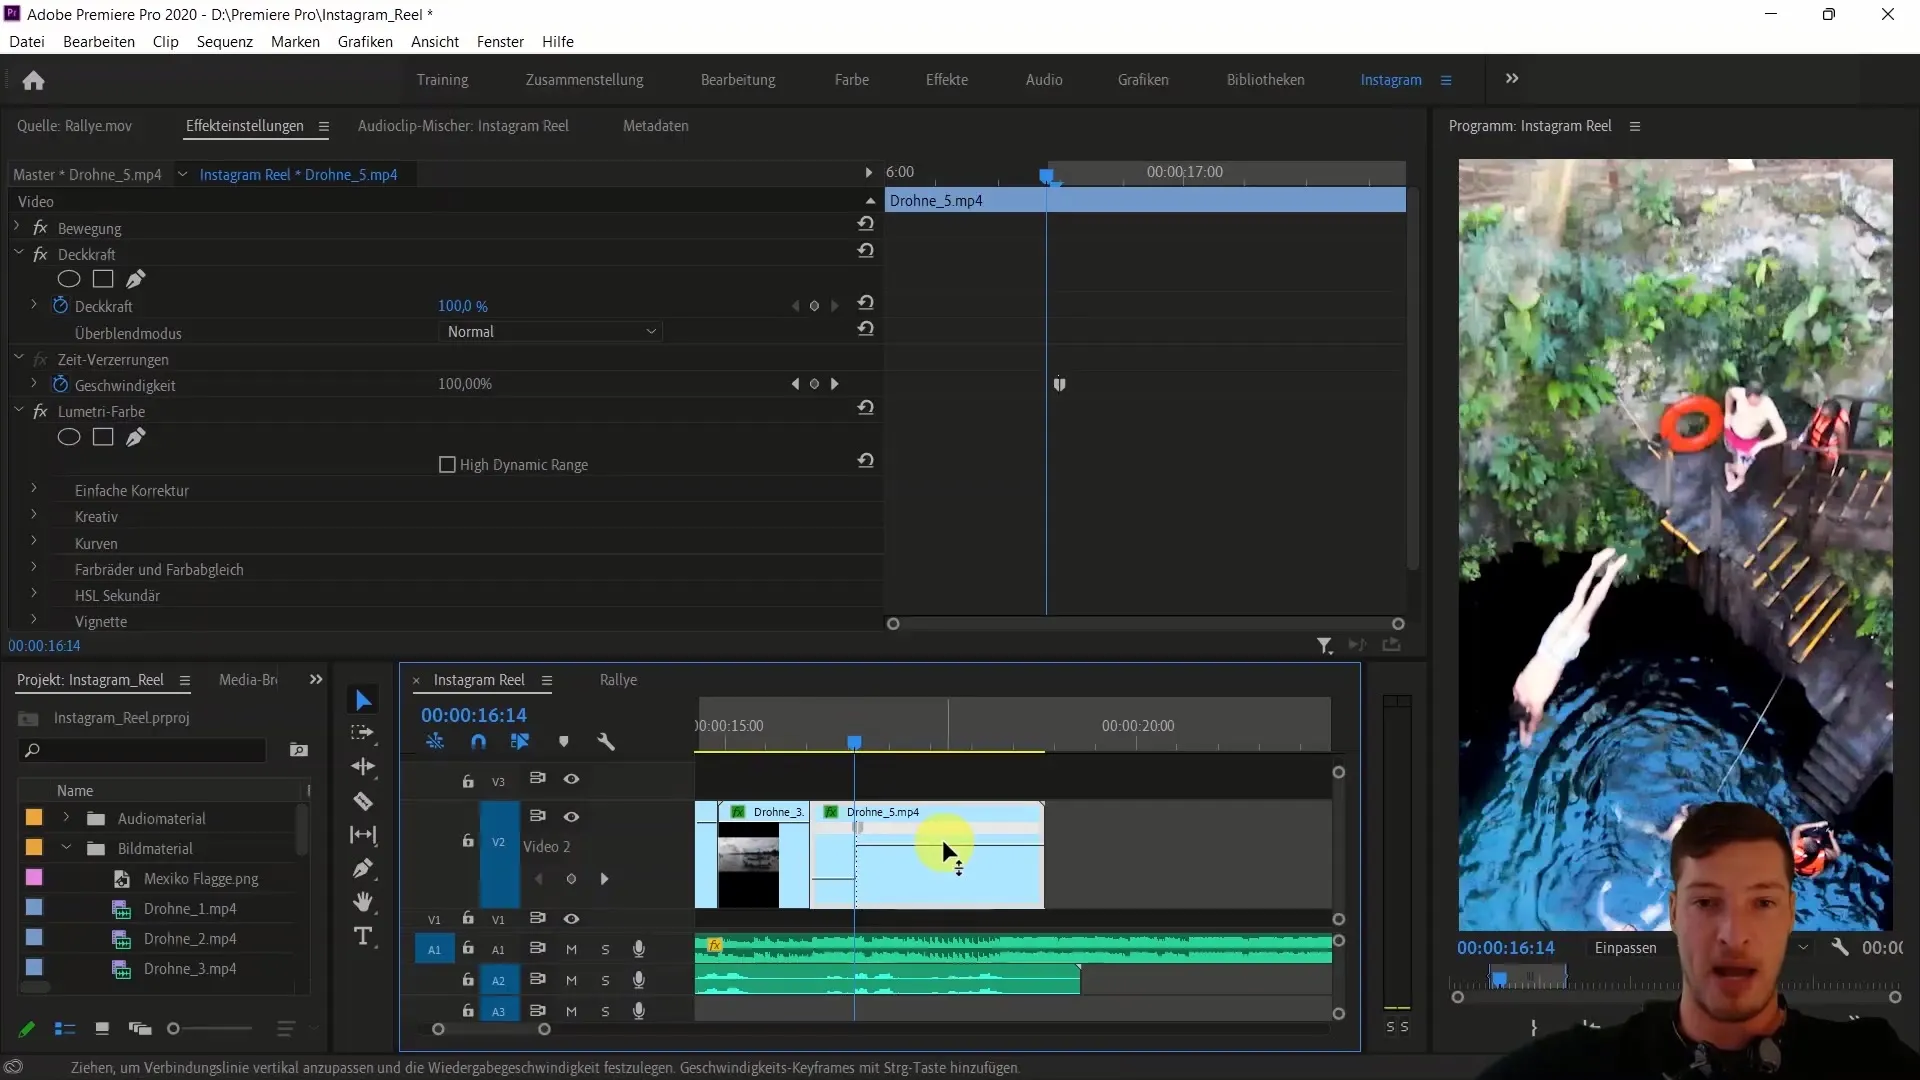1920x1080 pixels.
Task: Expand HSL Sekundär section
Action: (x=34, y=594)
